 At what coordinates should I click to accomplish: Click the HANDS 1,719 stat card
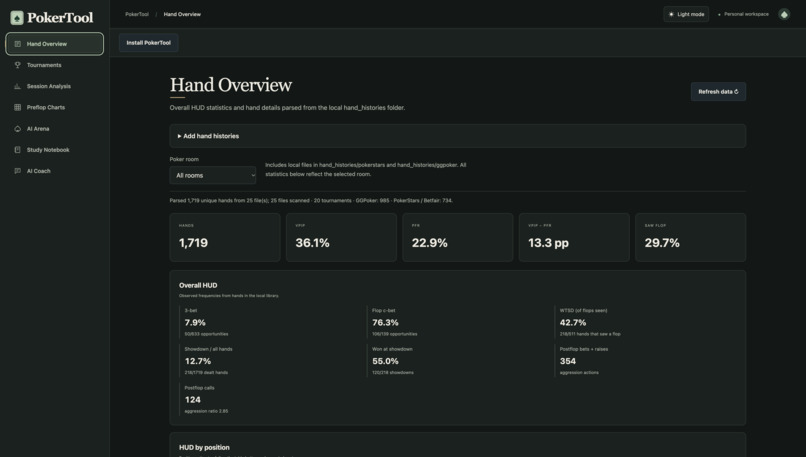point(225,237)
